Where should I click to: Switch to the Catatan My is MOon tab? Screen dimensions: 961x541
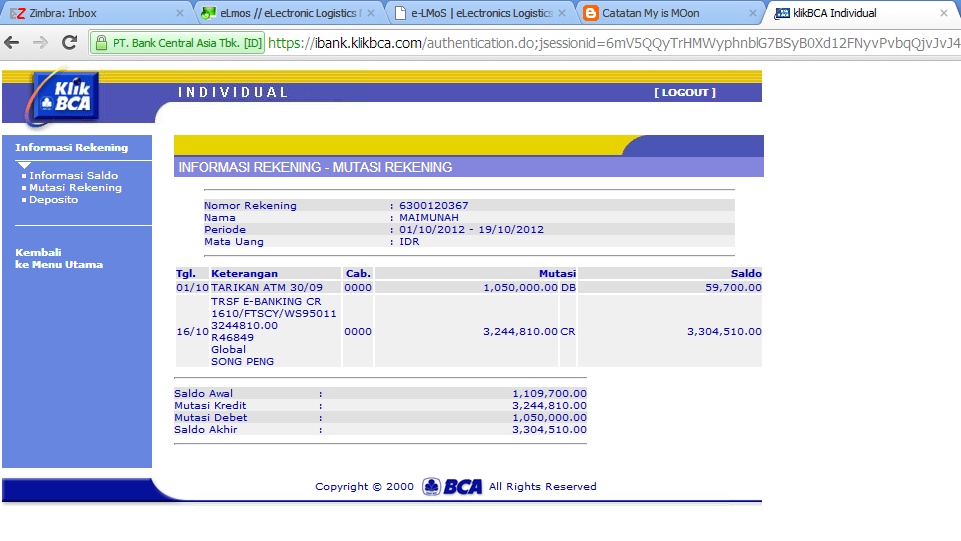(x=670, y=13)
